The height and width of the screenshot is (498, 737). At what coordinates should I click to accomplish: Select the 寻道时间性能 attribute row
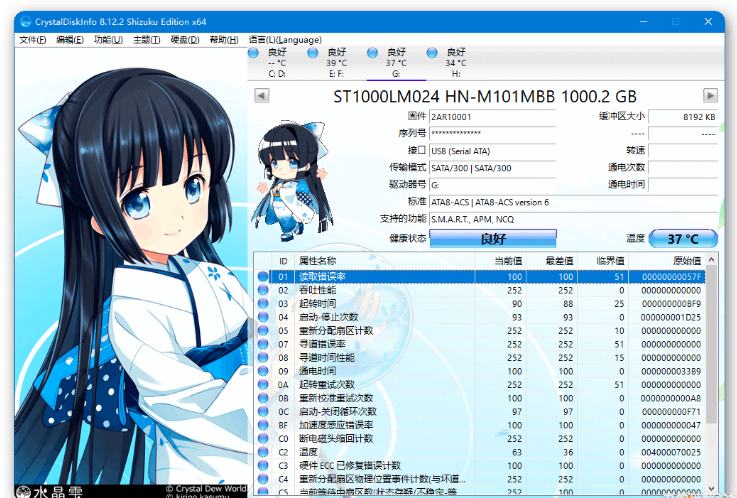[480, 358]
